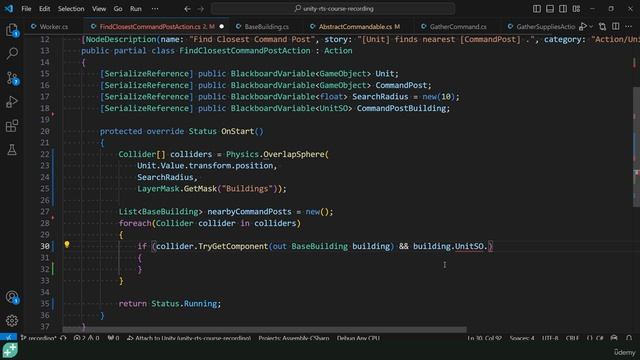Viewport: 640px width, 360px height.
Task: Open the Go menu
Action: [118, 9]
